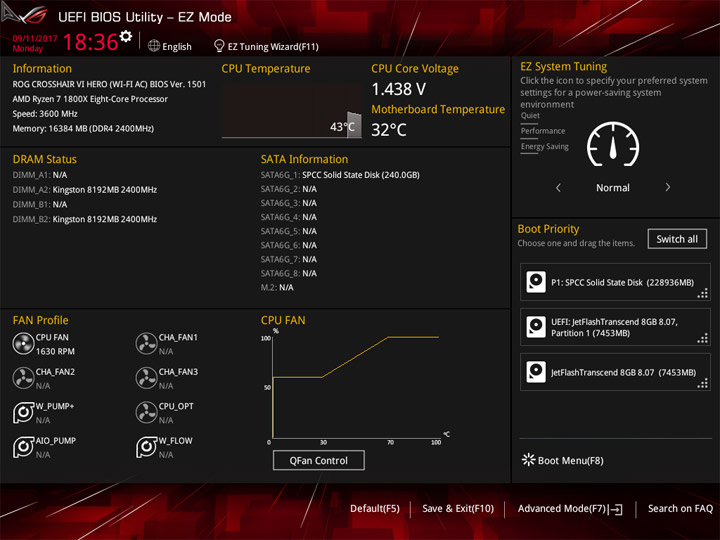Select the CHA_FAN2 fan icon

[23, 378]
